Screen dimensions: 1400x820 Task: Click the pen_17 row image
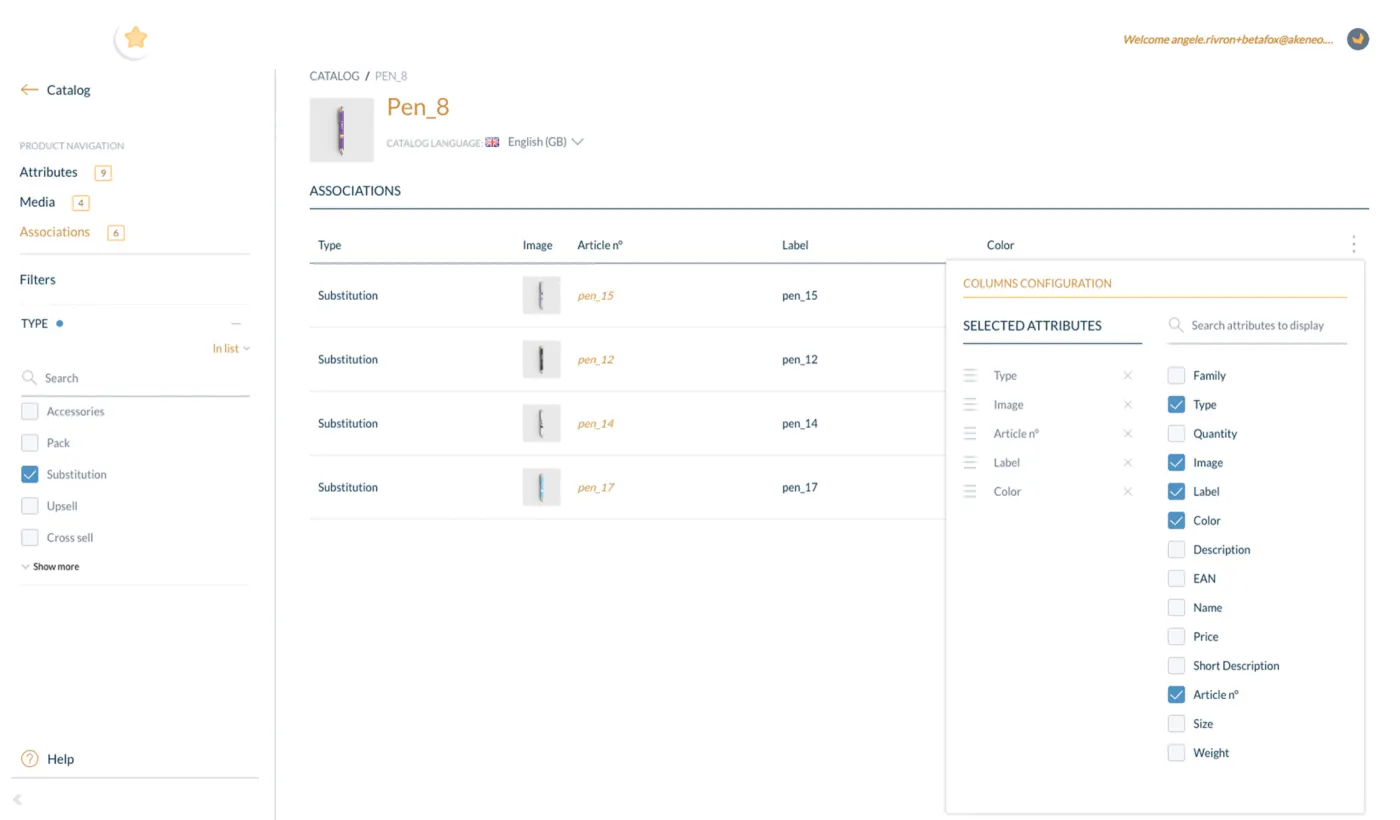541,488
